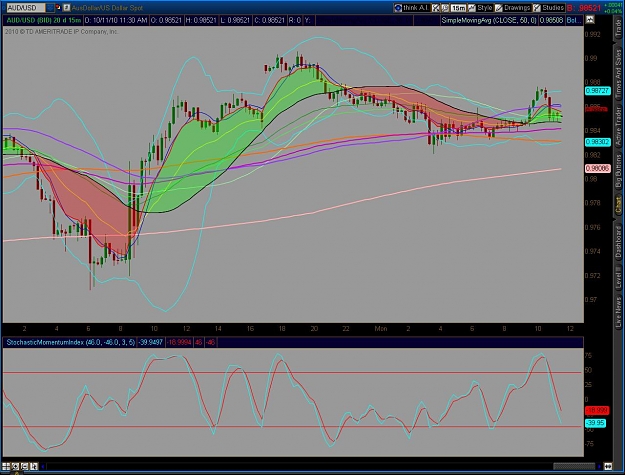625x475 pixels.
Task: Click the truncated Bol... study label
Action: click(574, 20)
